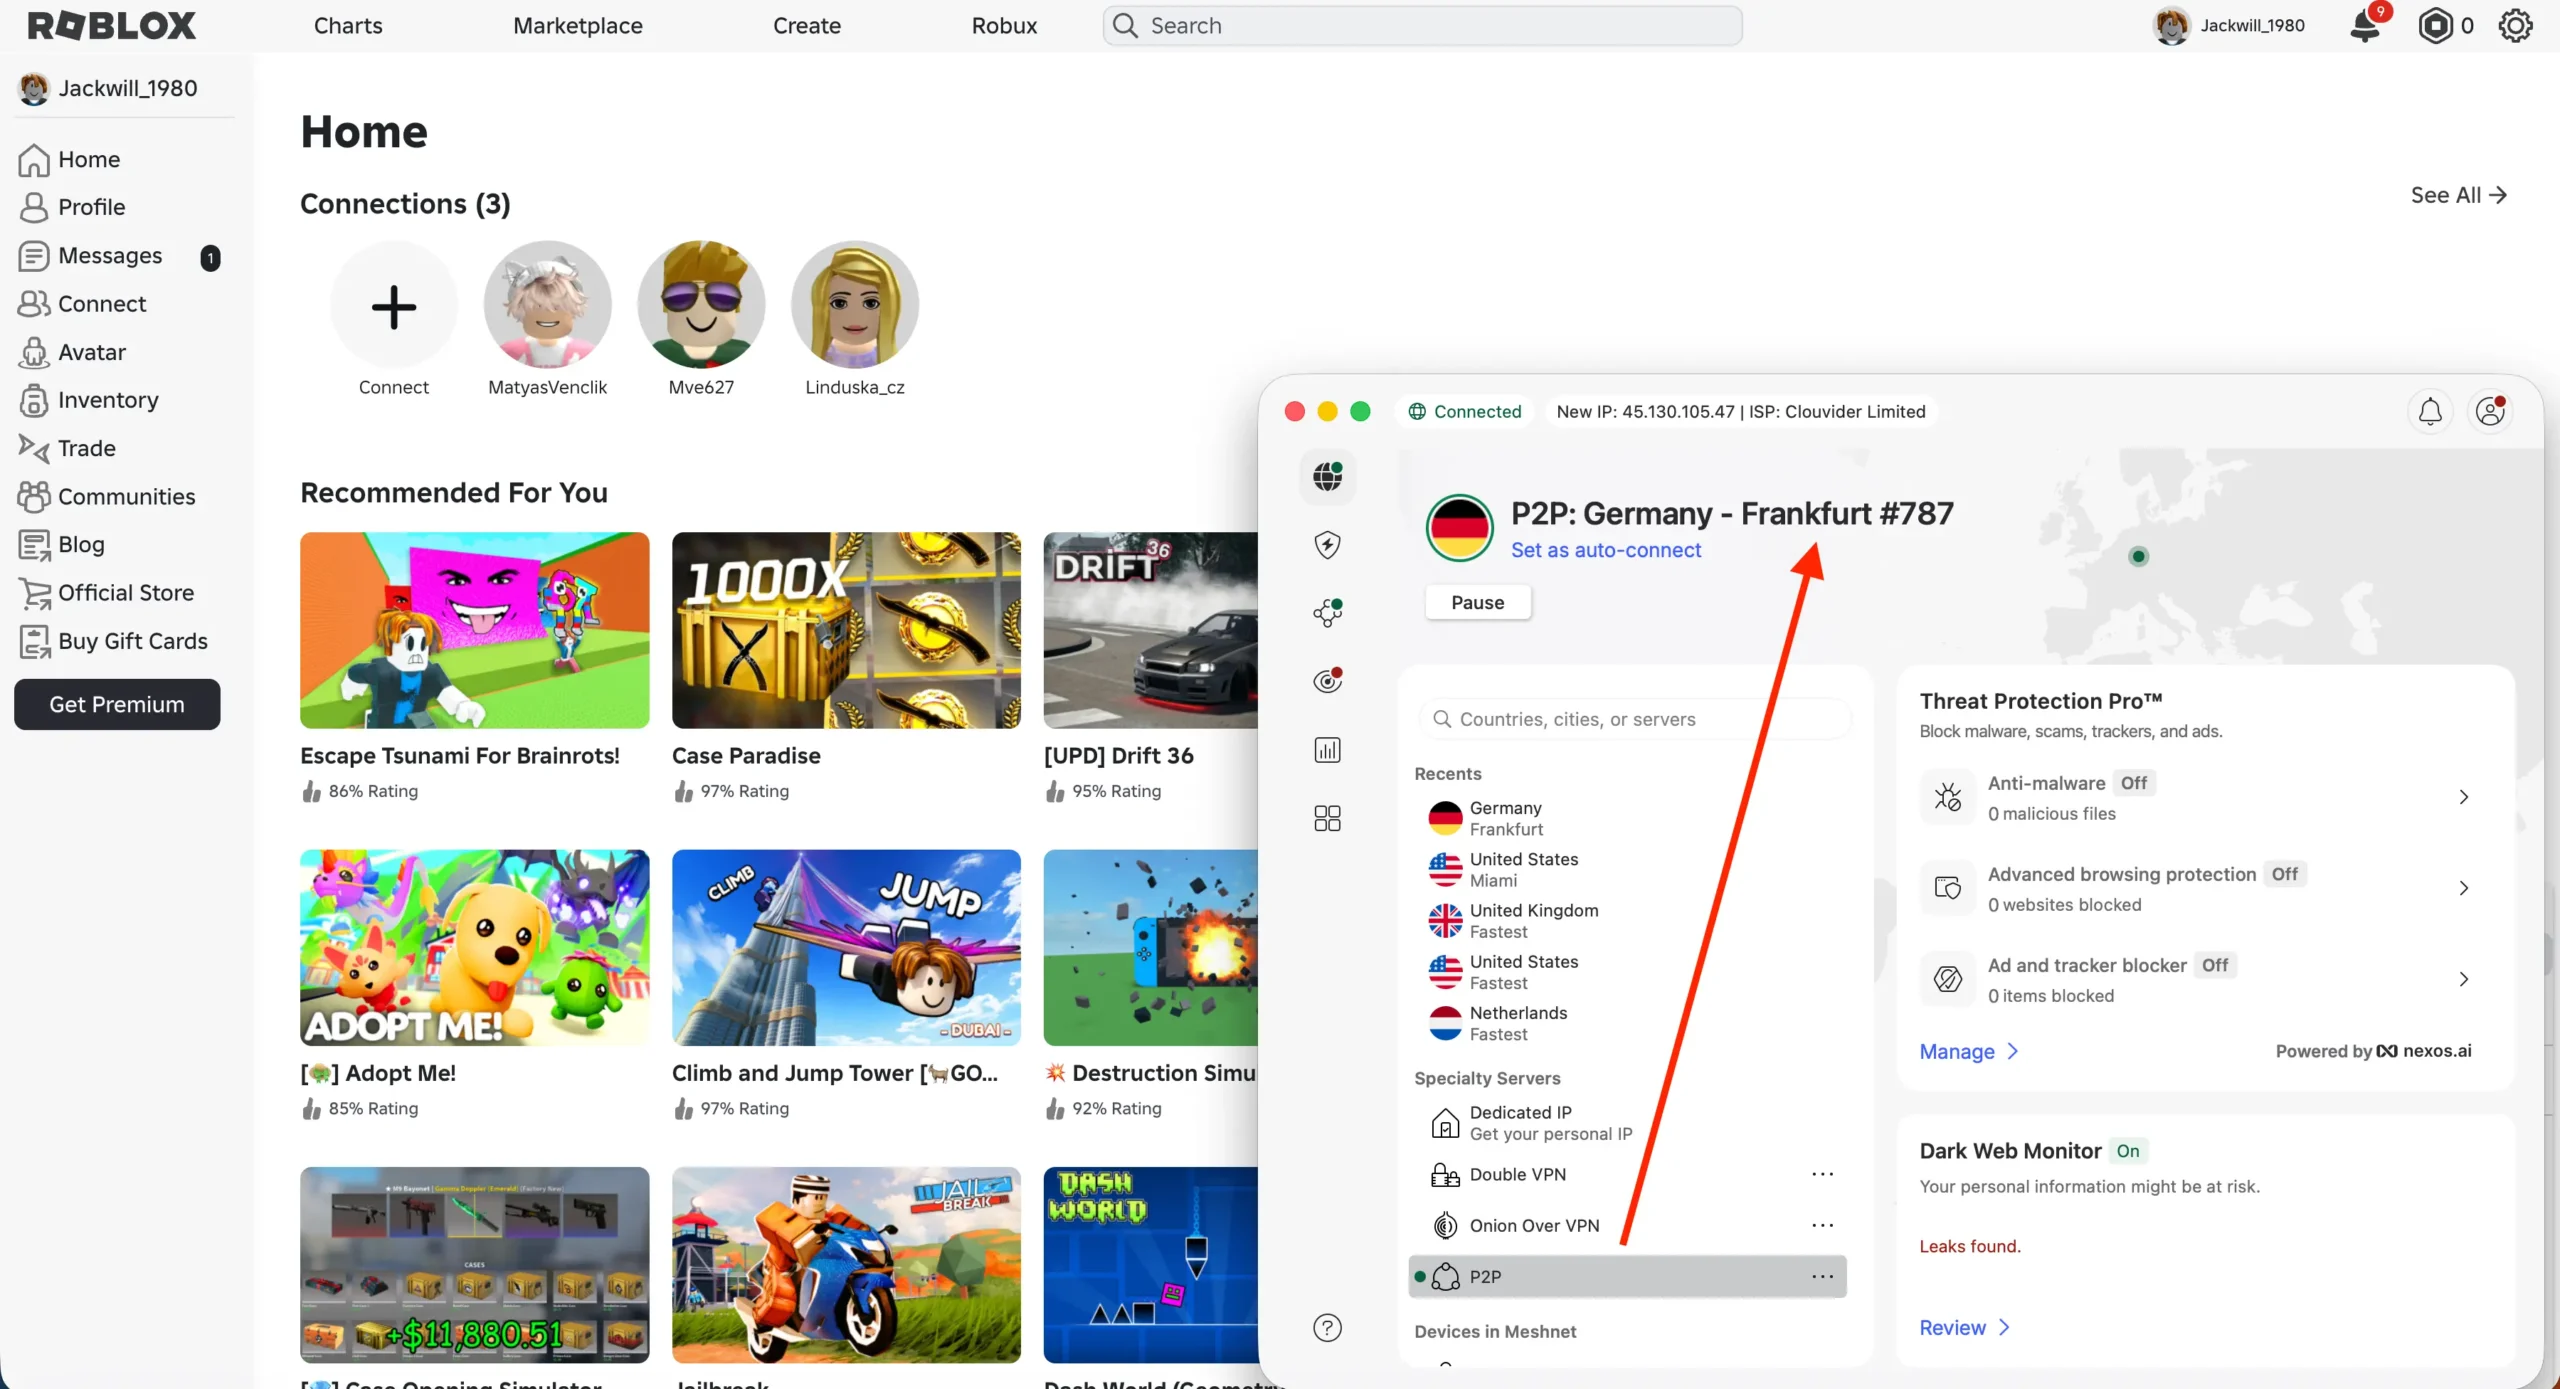
Task: Open more options for Onion Over VPN
Action: pyautogui.click(x=1822, y=1225)
